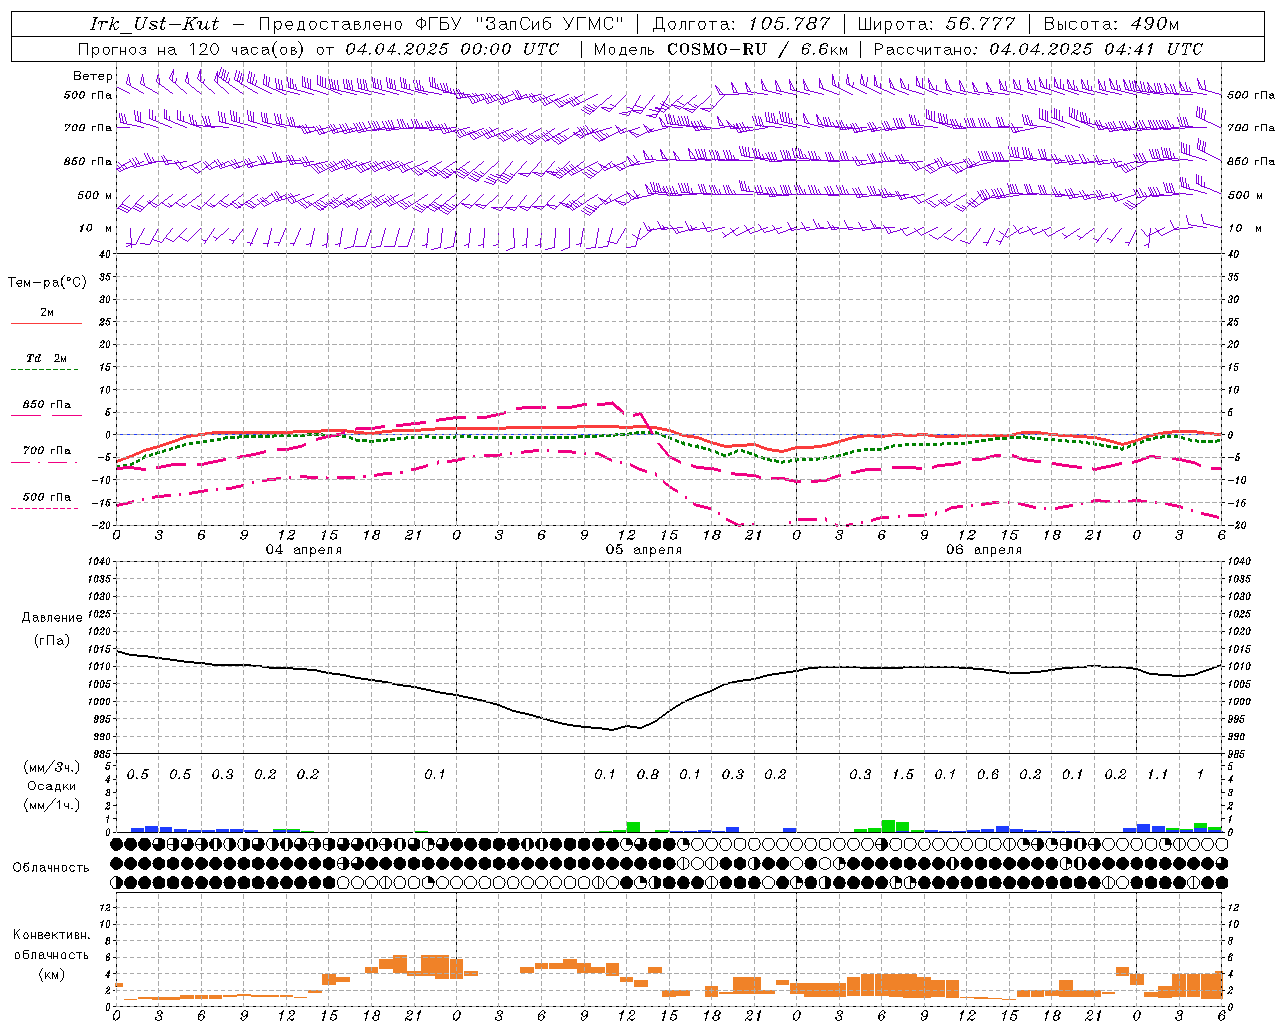Click the Тем-ра(°C) panel label
The image size is (1280, 1024).
tap(47, 283)
